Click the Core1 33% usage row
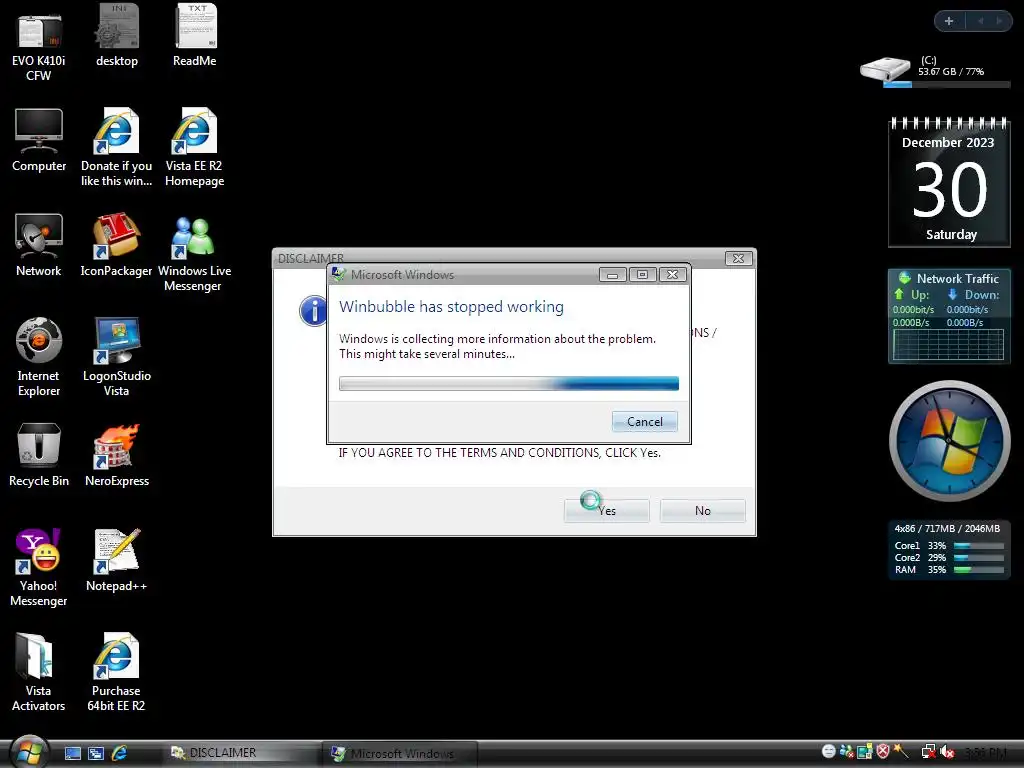This screenshot has width=1024, height=768. [x=949, y=545]
